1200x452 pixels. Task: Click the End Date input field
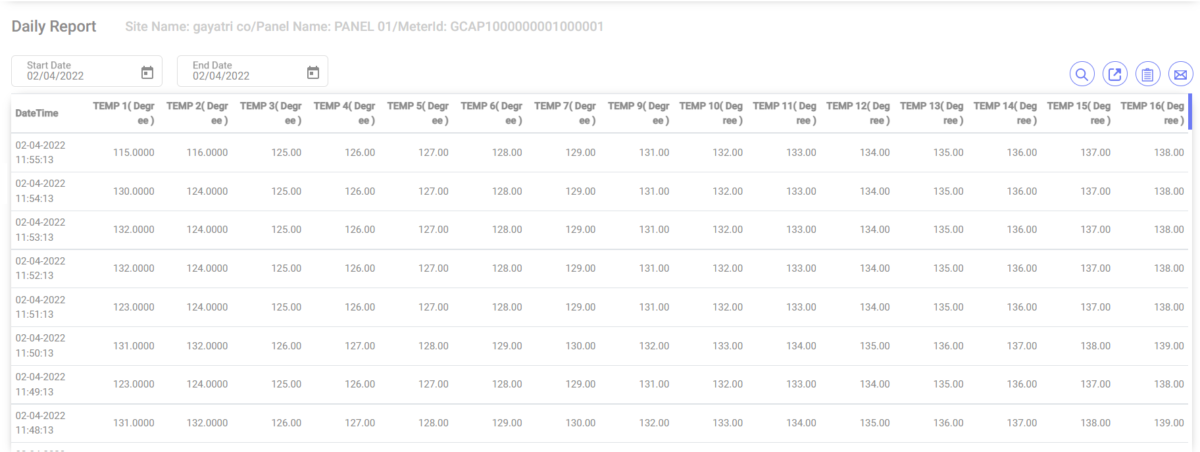(x=252, y=70)
